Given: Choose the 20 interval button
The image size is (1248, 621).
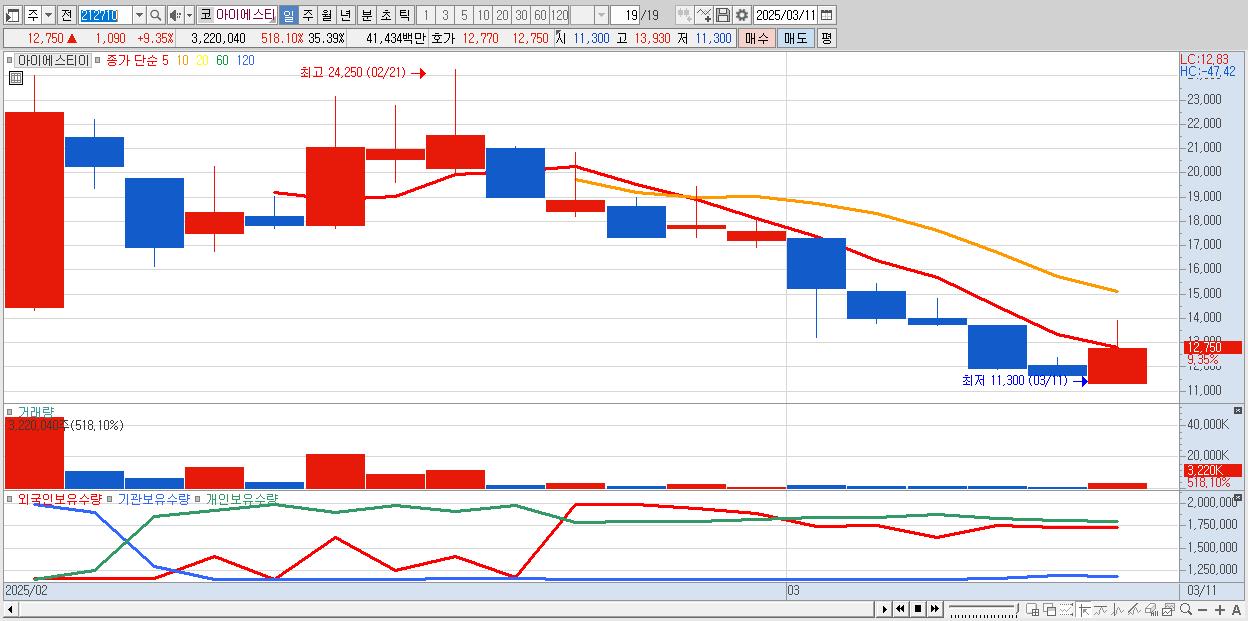Looking at the screenshot, I should pyautogui.click(x=502, y=15).
